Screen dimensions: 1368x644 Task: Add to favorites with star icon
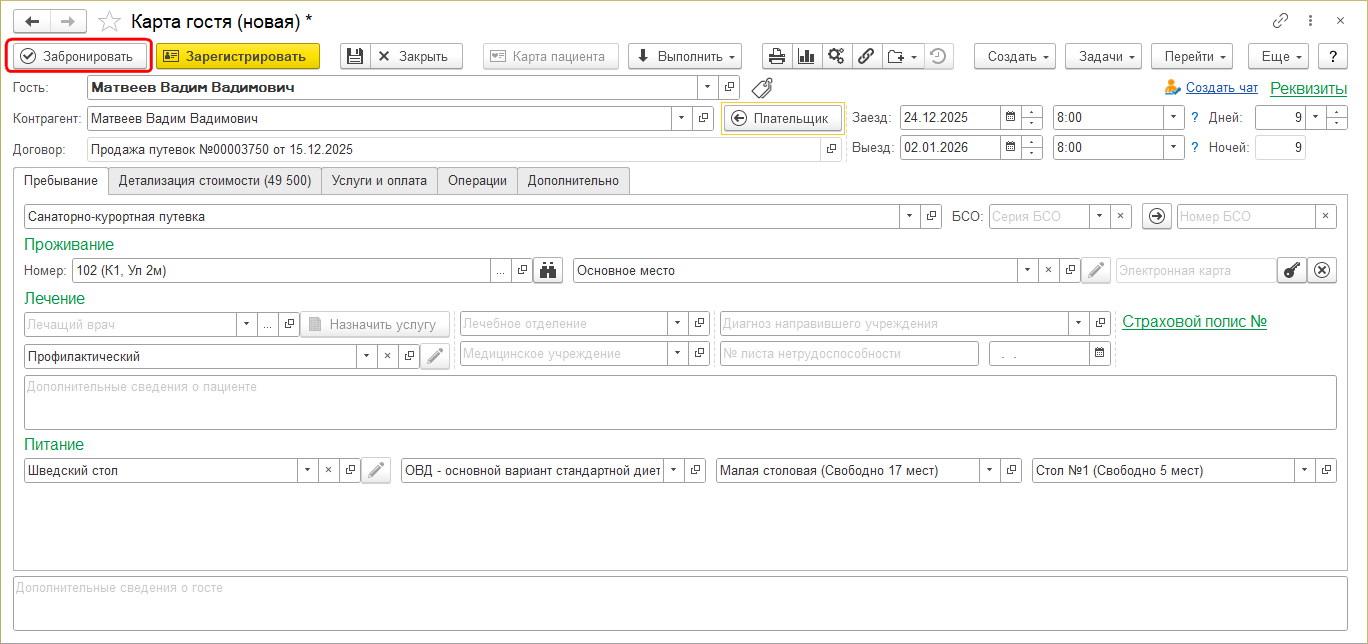point(111,21)
